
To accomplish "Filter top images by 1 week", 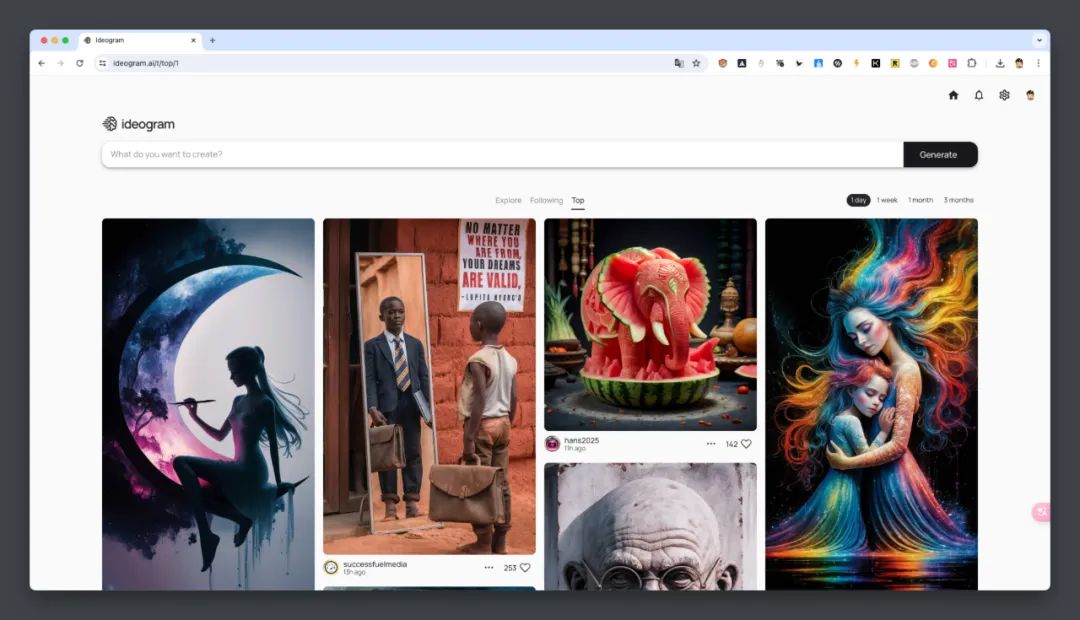I will pyautogui.click(x=887, y=200).
